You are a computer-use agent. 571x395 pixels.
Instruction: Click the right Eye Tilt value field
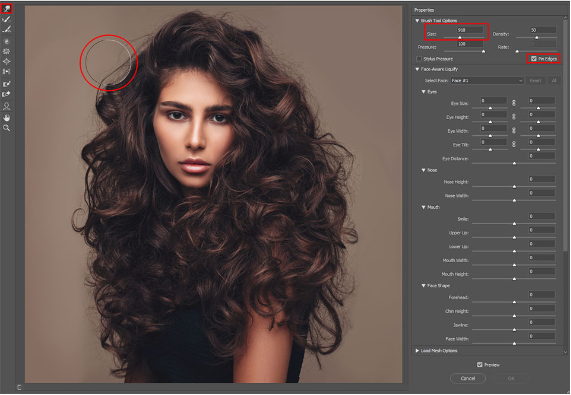542,142
